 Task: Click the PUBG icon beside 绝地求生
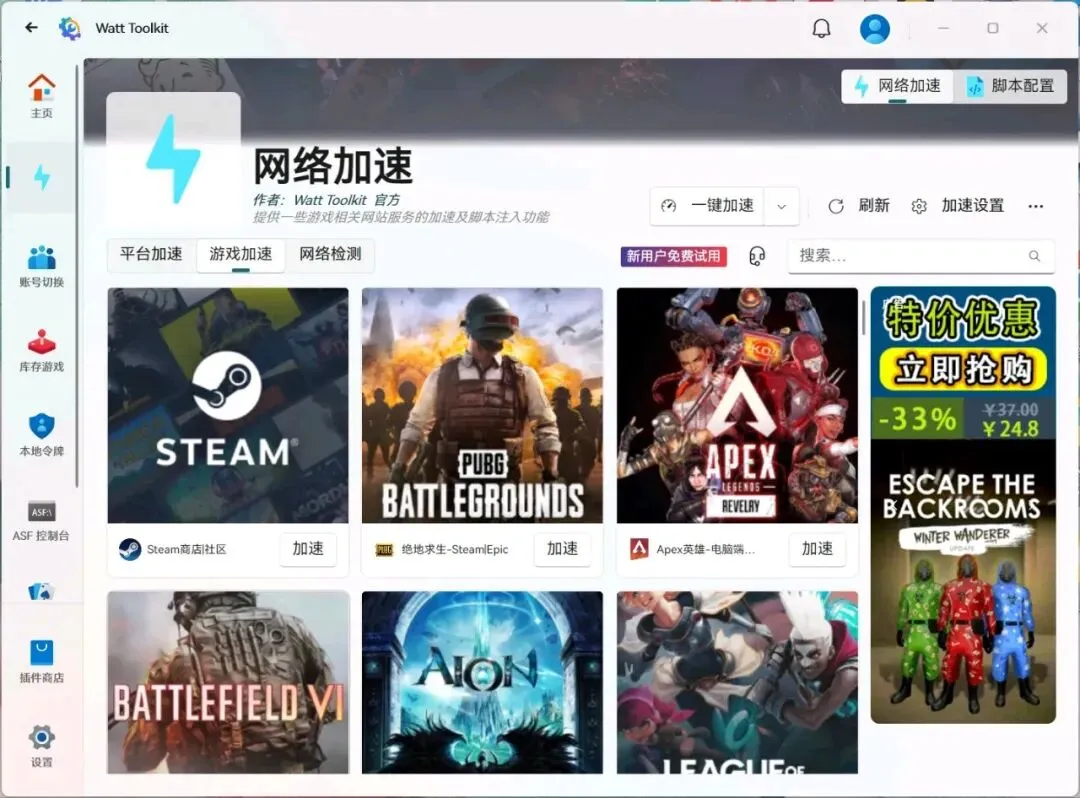(384, 549)
